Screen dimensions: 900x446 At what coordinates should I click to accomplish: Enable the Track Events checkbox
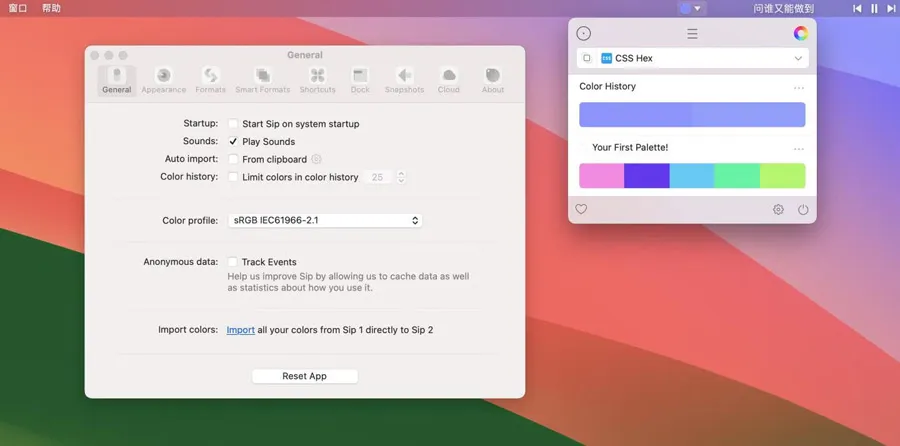coord(233,262)
